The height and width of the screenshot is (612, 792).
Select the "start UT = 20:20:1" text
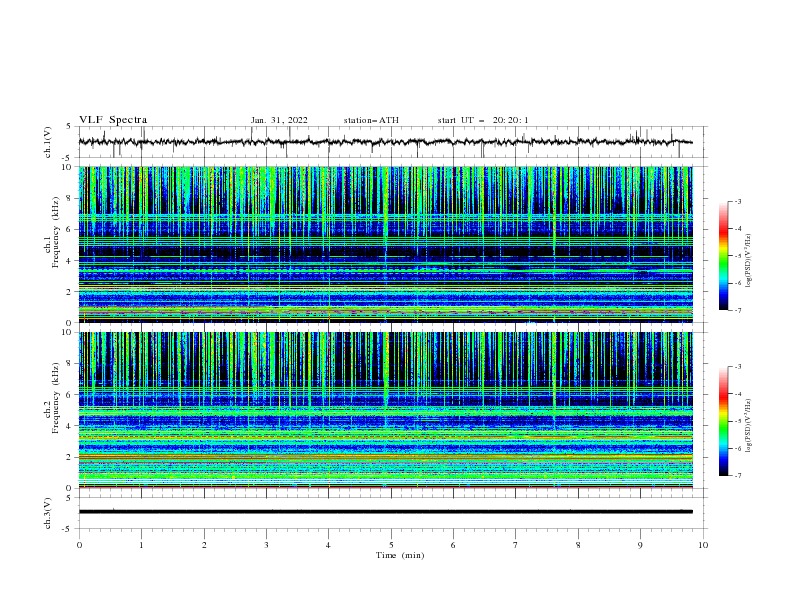tap(482, 120)
